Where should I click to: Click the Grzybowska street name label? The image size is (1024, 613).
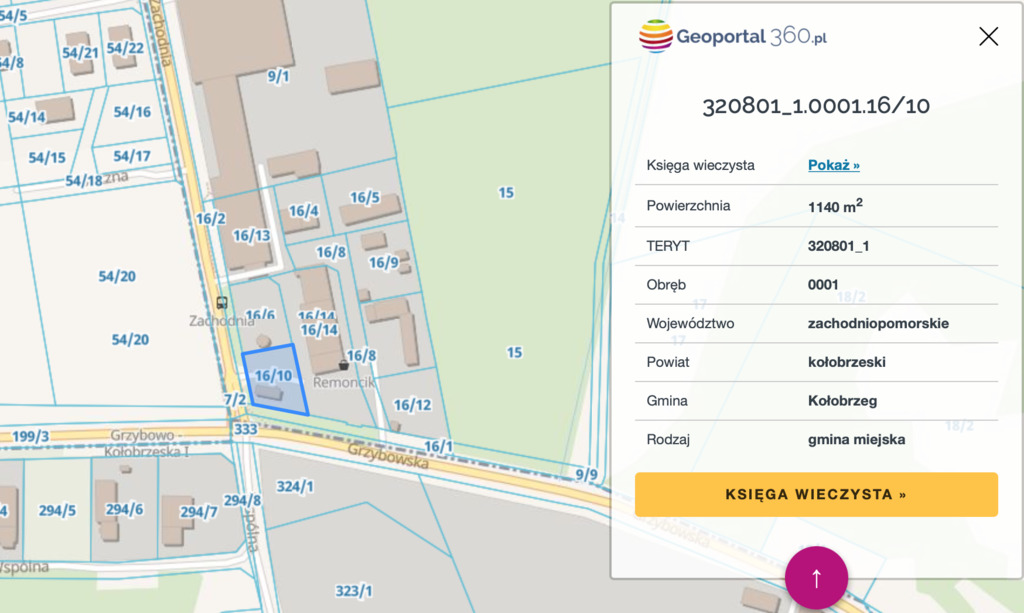click(x=388, y=456)
